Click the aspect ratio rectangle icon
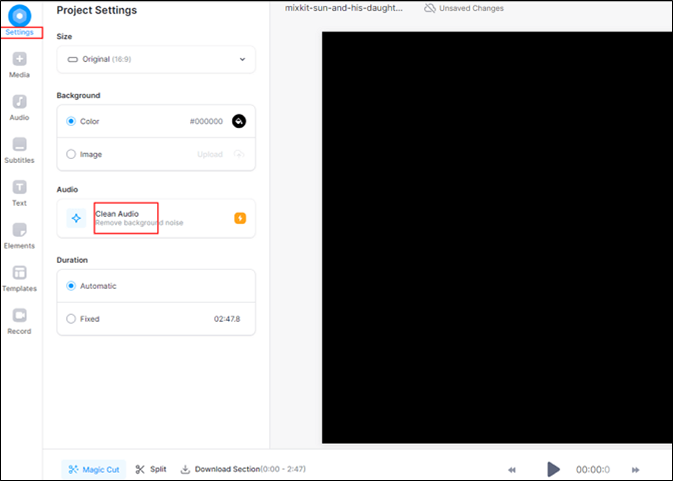The image size is (673, 481). coord(73,59)
